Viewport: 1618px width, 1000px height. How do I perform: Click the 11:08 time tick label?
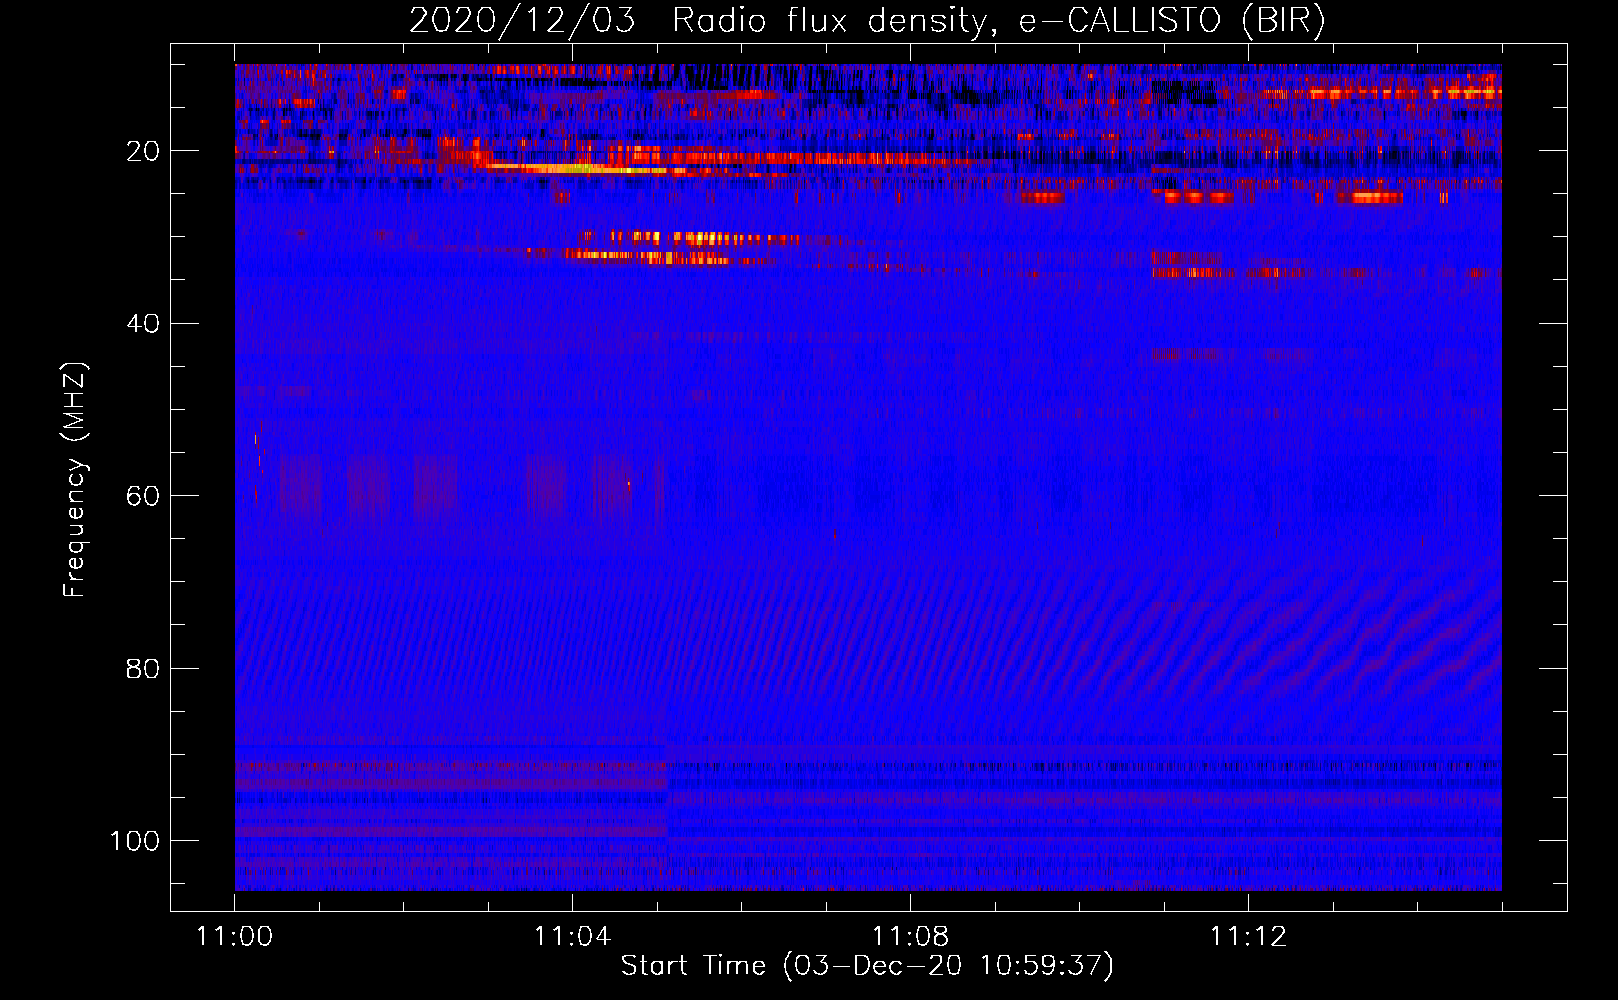tap(910, 937)
